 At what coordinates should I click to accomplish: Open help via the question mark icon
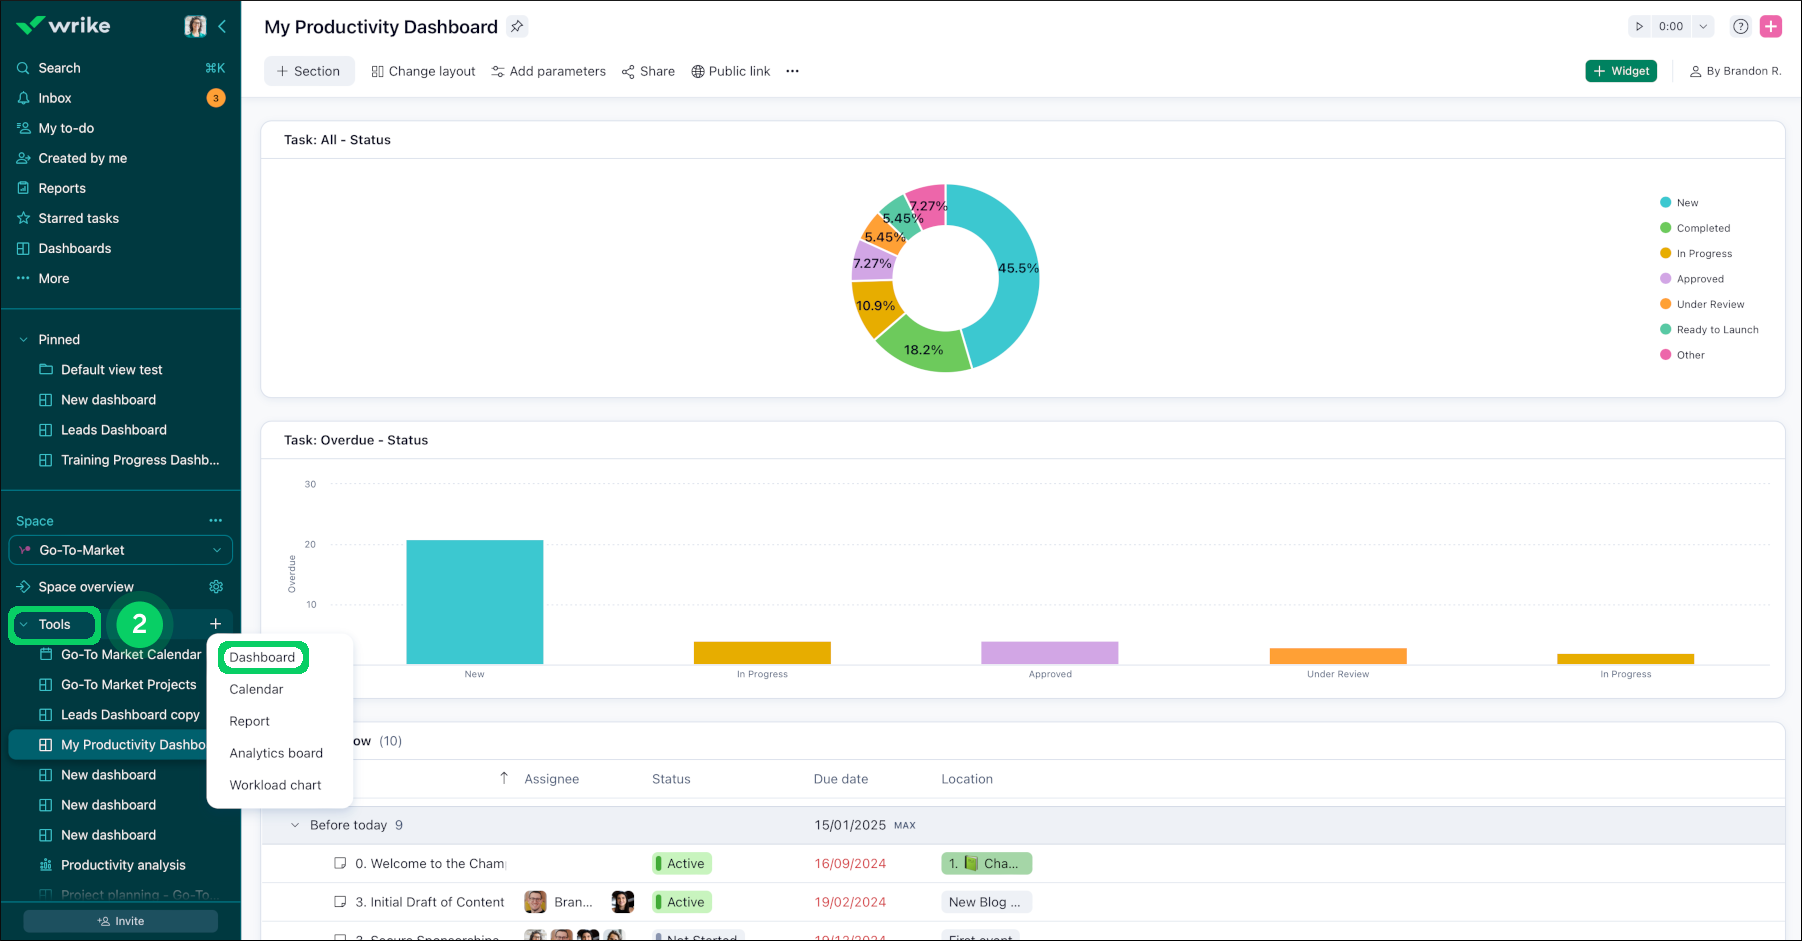coord(1740,27)
